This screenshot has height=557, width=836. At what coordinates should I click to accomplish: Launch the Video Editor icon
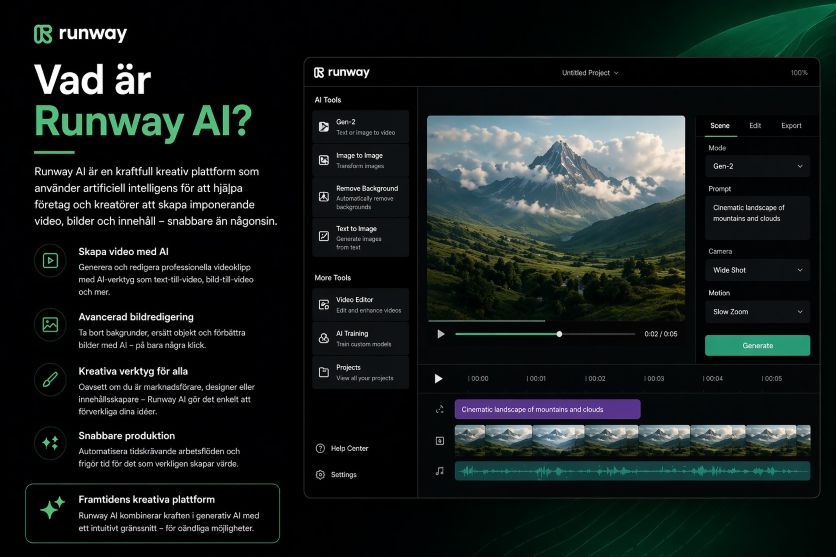pyautogui.click(x=324, y=304)
